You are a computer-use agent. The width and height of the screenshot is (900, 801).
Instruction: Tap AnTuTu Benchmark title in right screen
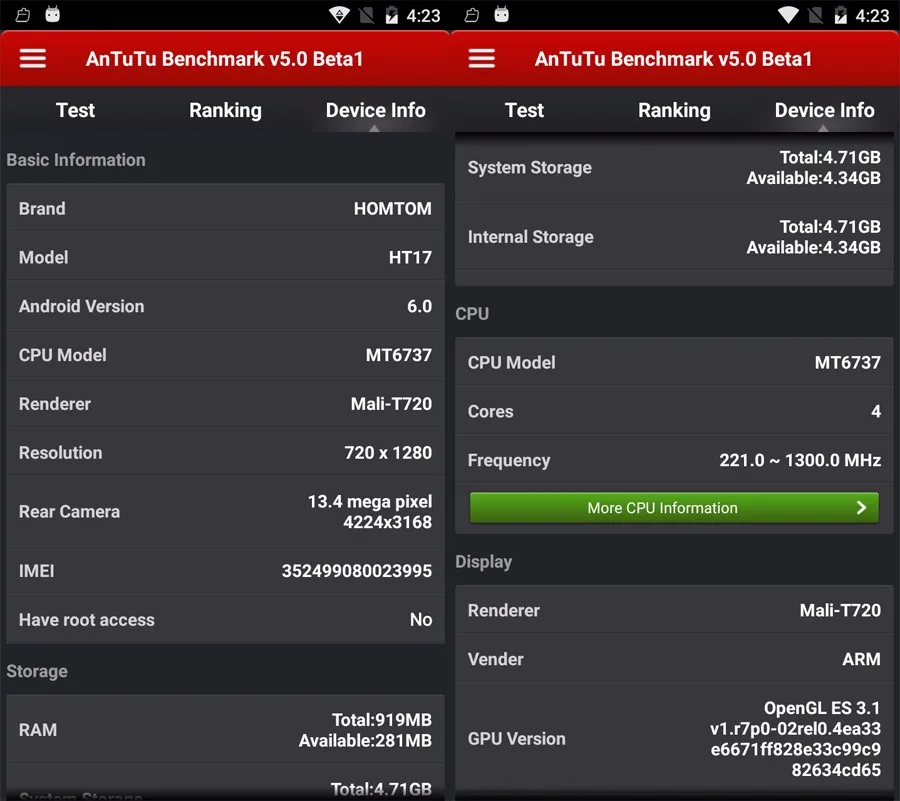tap(673, 59)
